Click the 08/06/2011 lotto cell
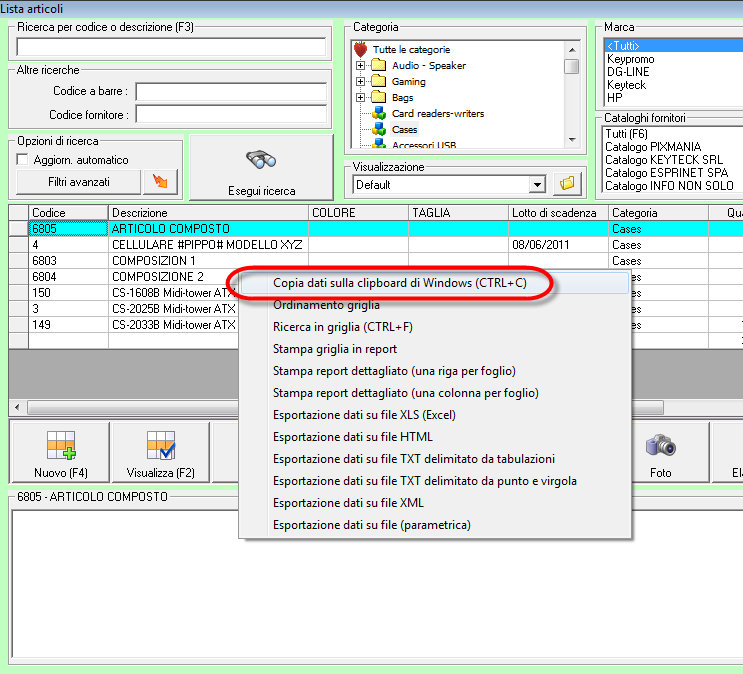Viewport: 743px width, 674px height. click(558, 245)
